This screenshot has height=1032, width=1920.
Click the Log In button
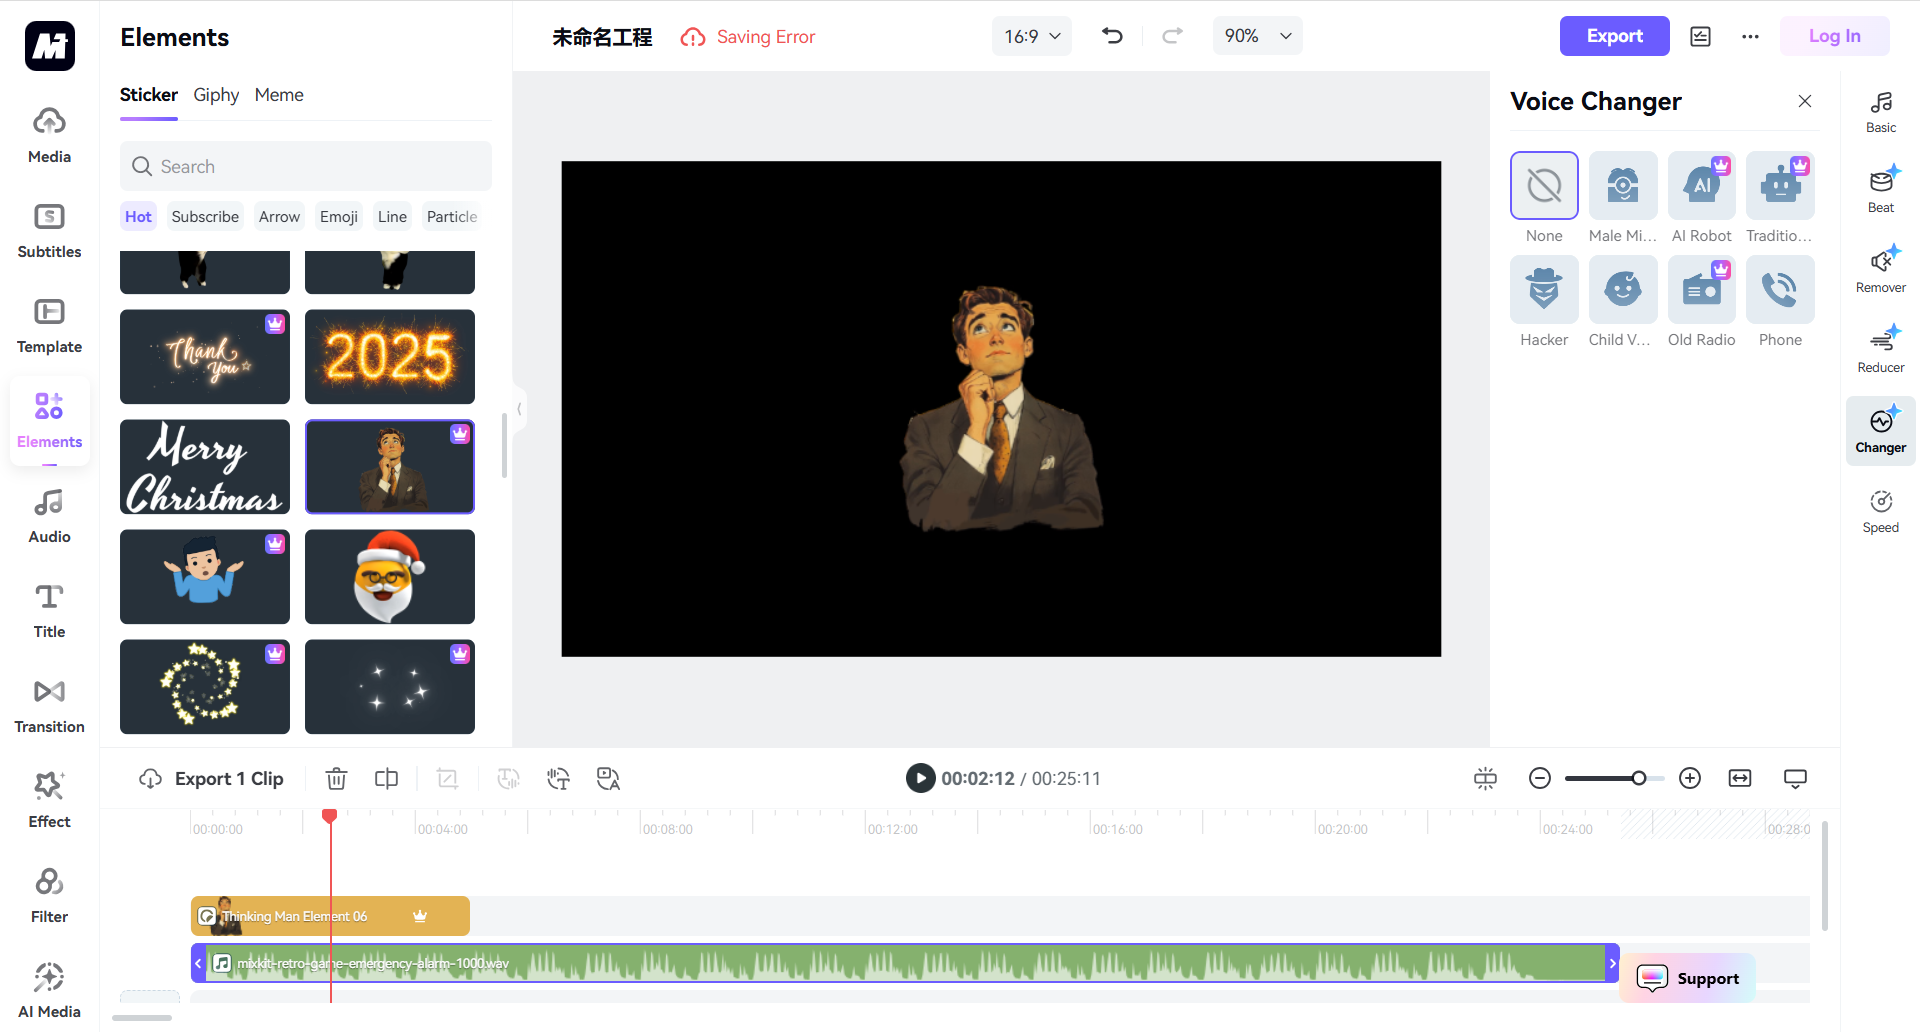[1834, 36]
